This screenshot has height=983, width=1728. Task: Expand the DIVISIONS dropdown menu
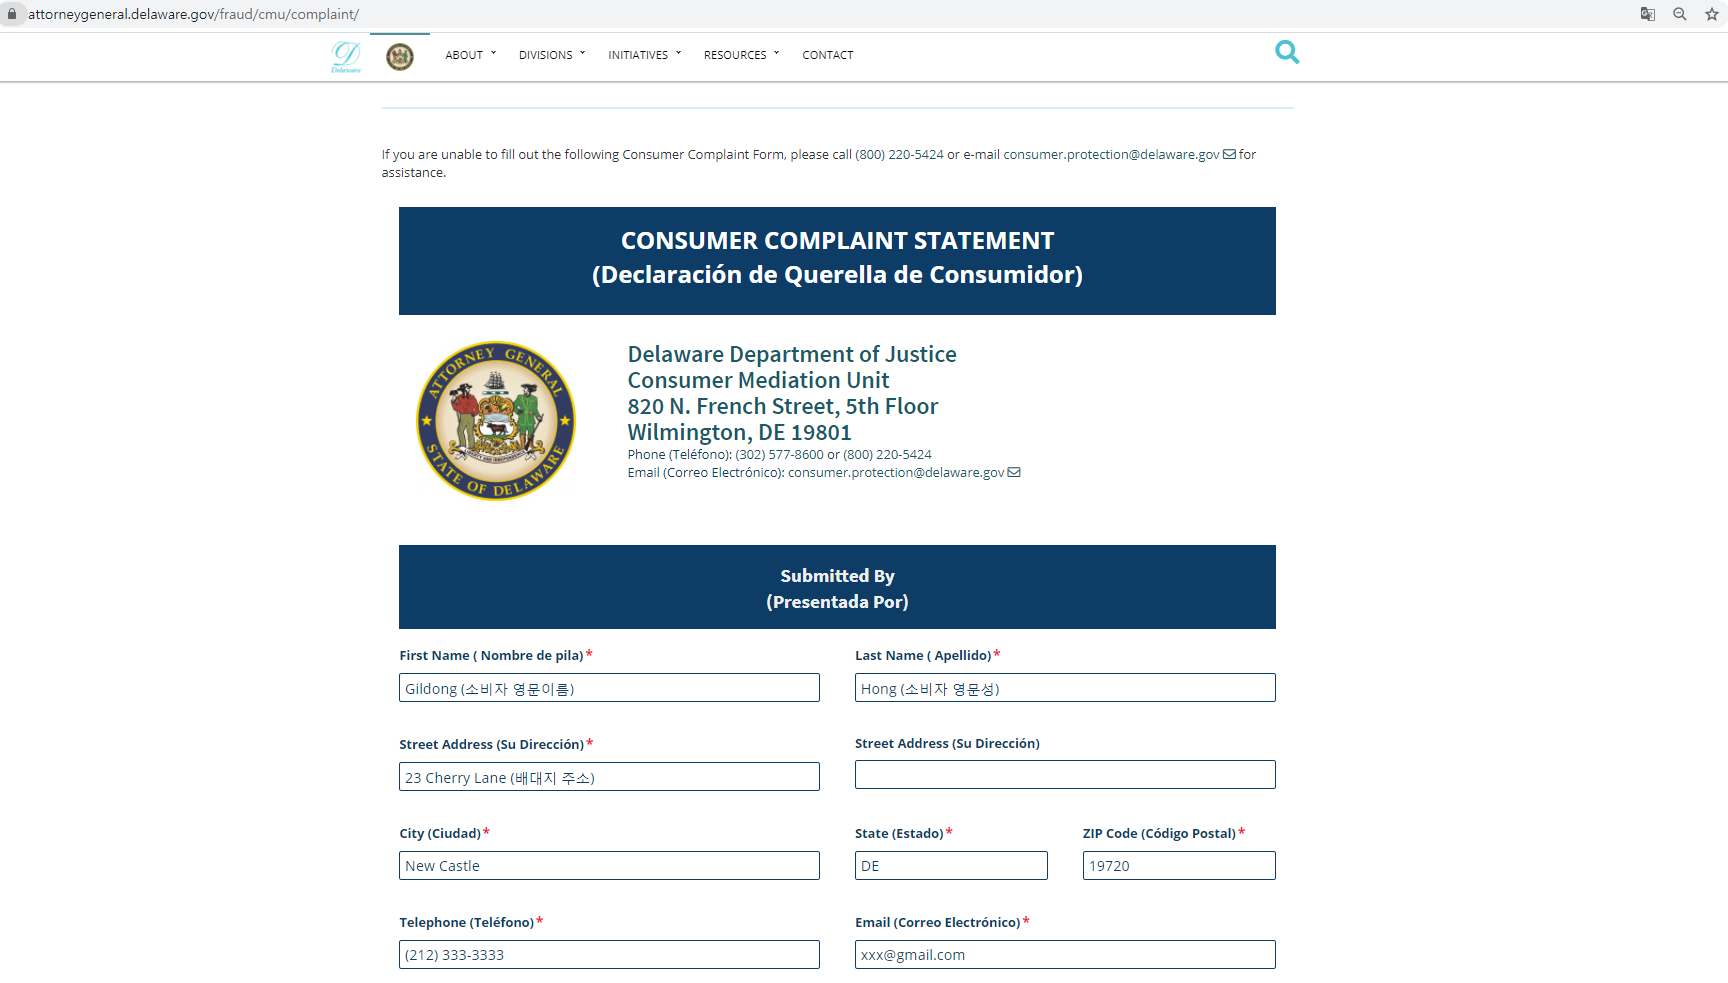coord(552,55)
